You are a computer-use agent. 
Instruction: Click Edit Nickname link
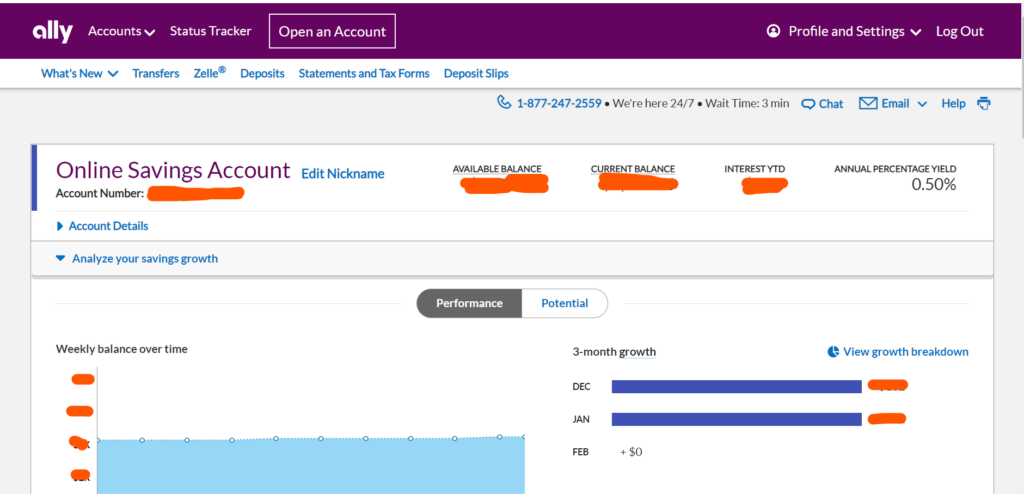pos(343,174)
